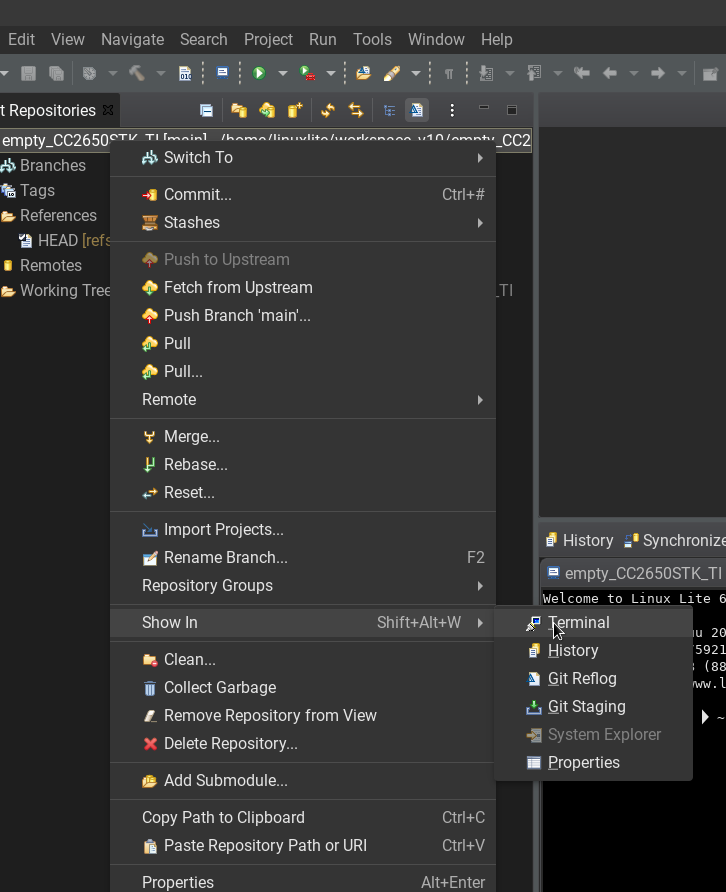Image resolution: width=726 pixels, height=892 pixels.
Task: Click the clone Git repository icon
Action: pos(267,110)
